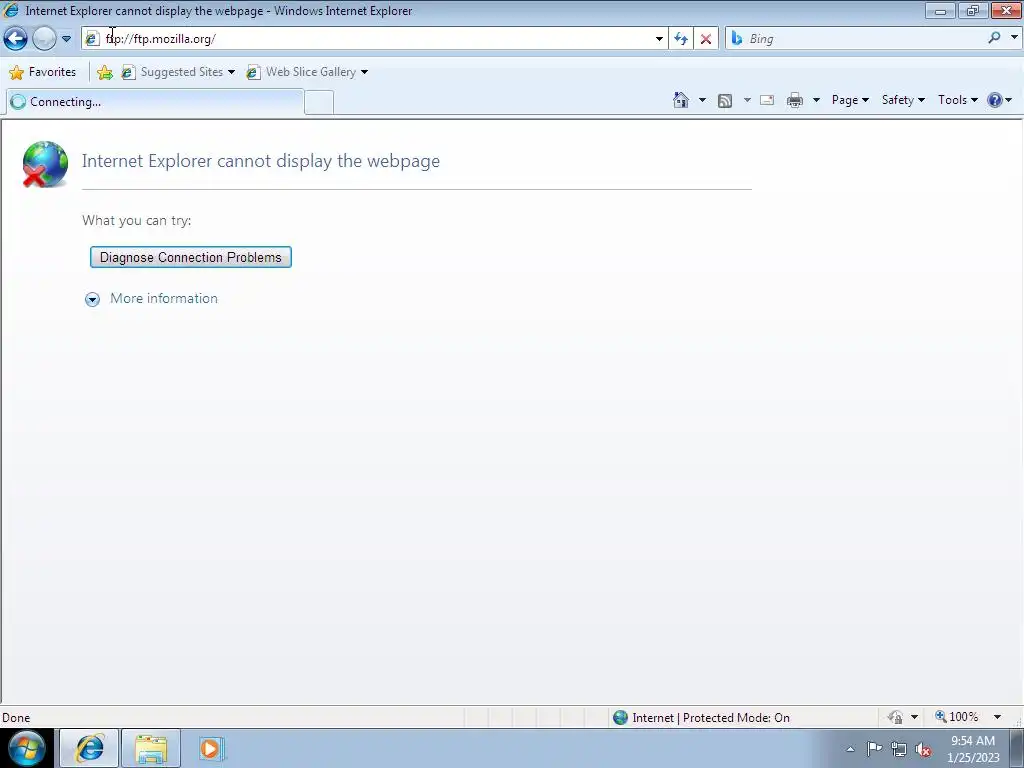The image size is (1024, 768).
Task: Click Internet Explorer taskbar icon
Action: pyautogui.click(x=89, y=748)
